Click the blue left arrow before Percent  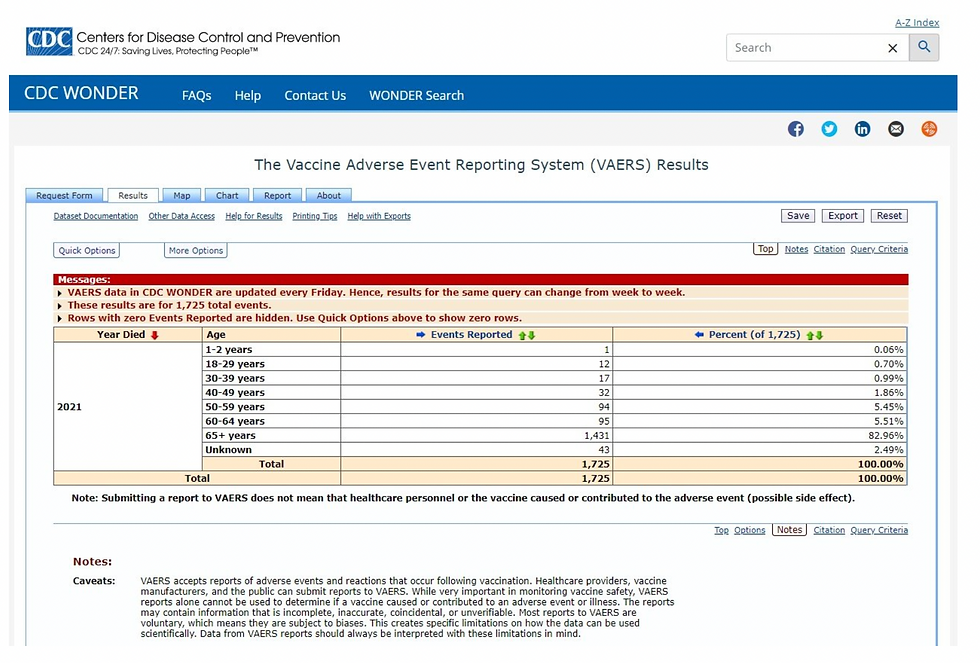pos(699,335)
